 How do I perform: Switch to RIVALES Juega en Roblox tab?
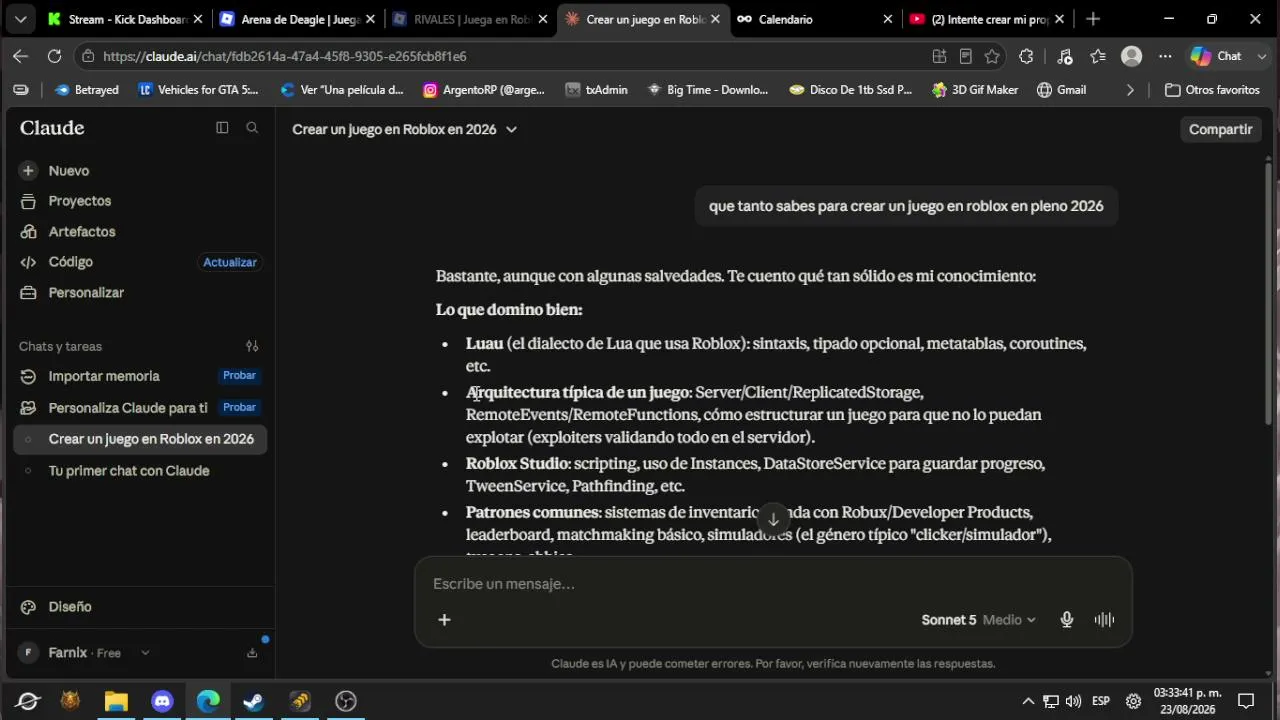(470, 19)
